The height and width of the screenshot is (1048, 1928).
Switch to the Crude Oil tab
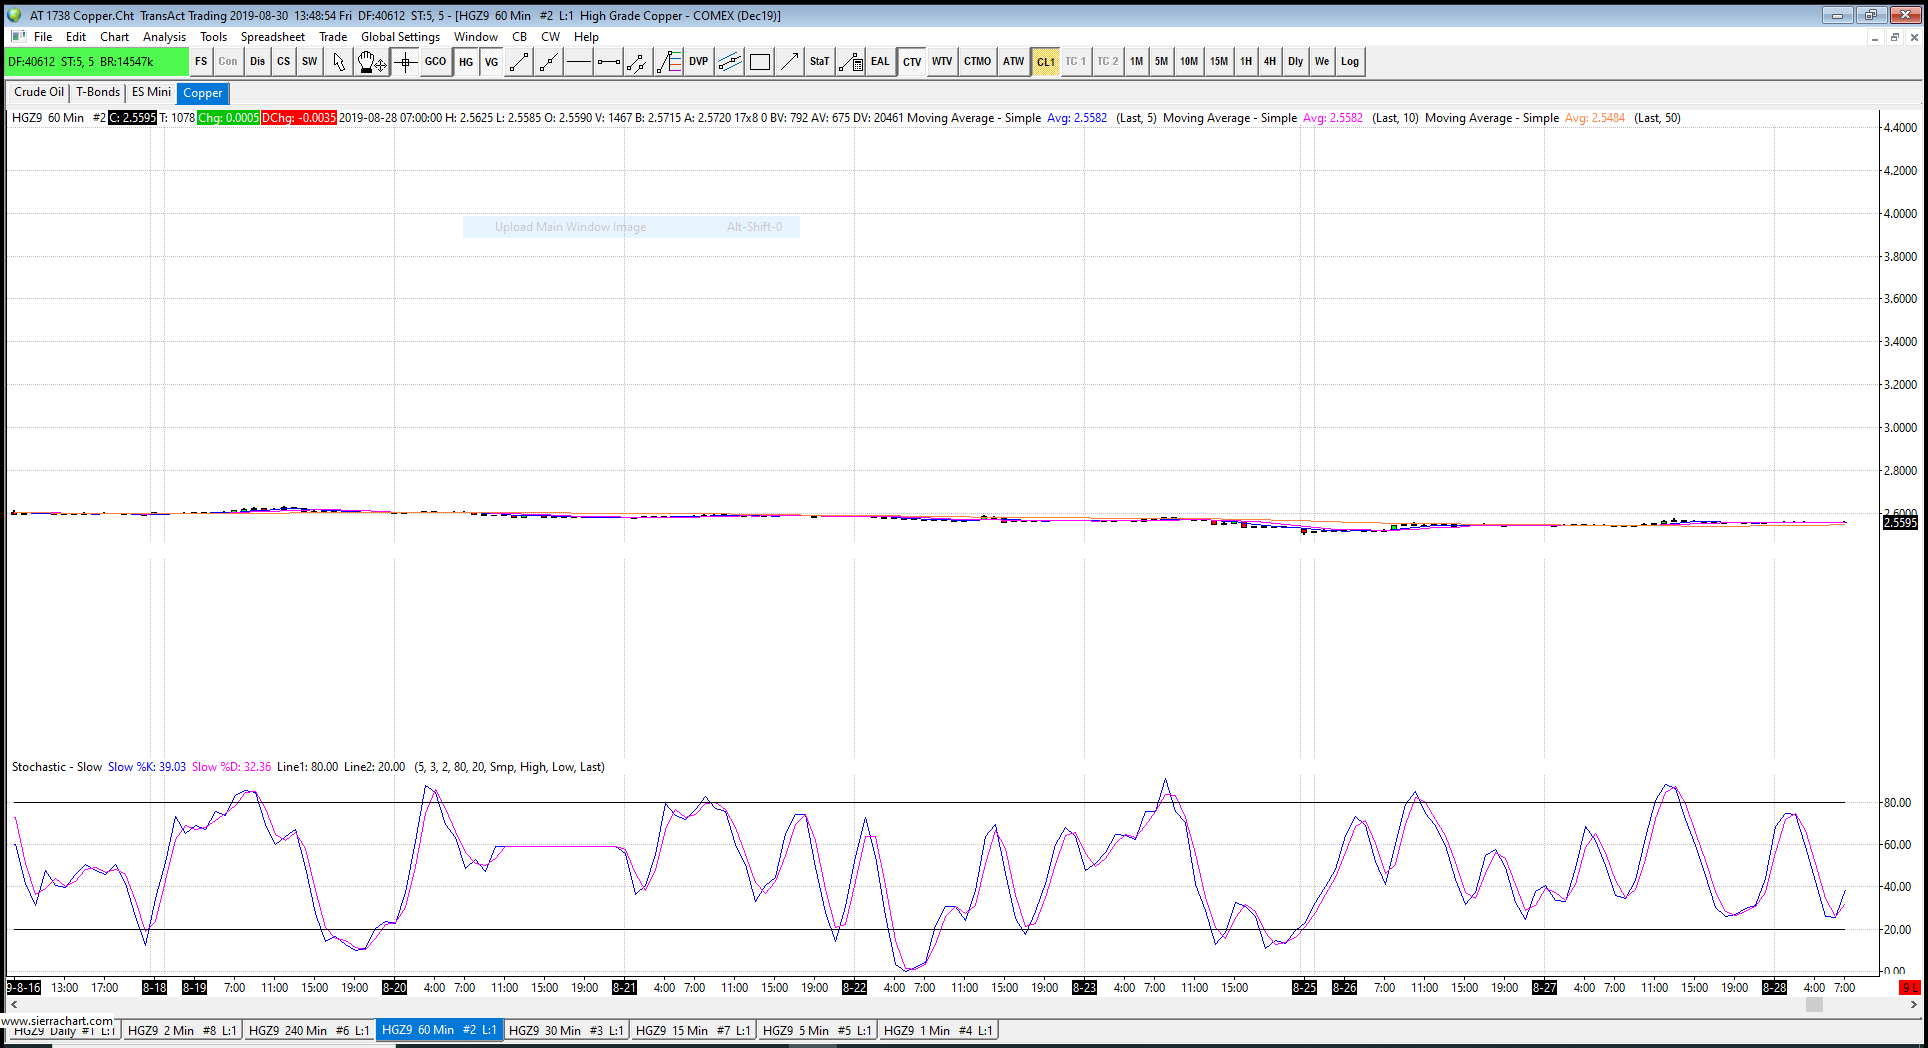point(39,92)
